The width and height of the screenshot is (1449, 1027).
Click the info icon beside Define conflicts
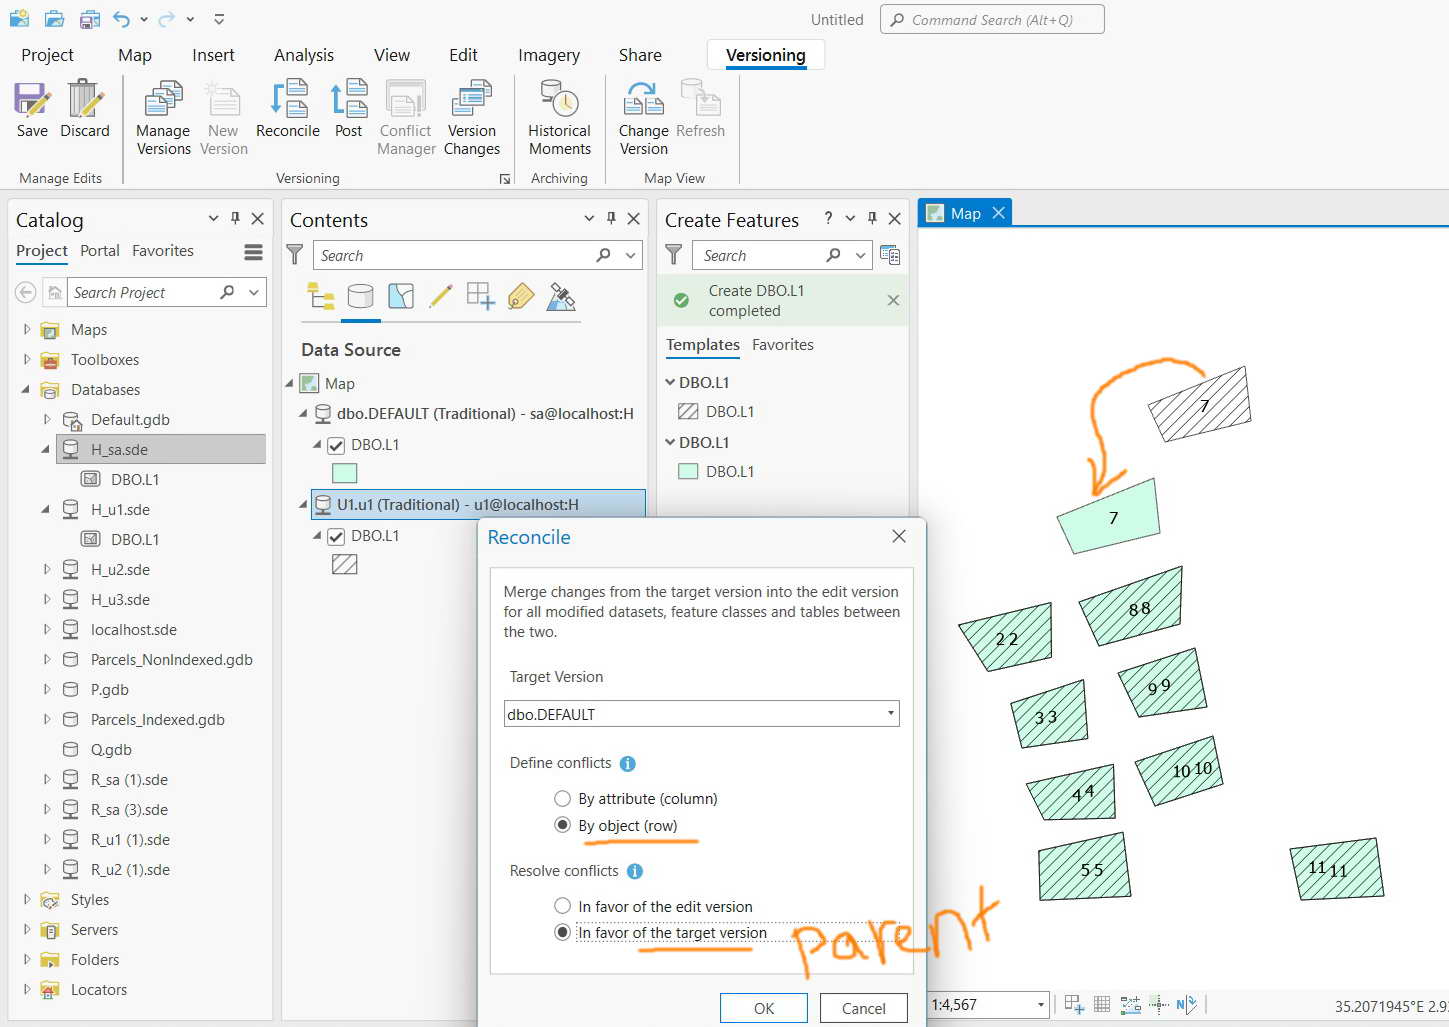[628, 764]
